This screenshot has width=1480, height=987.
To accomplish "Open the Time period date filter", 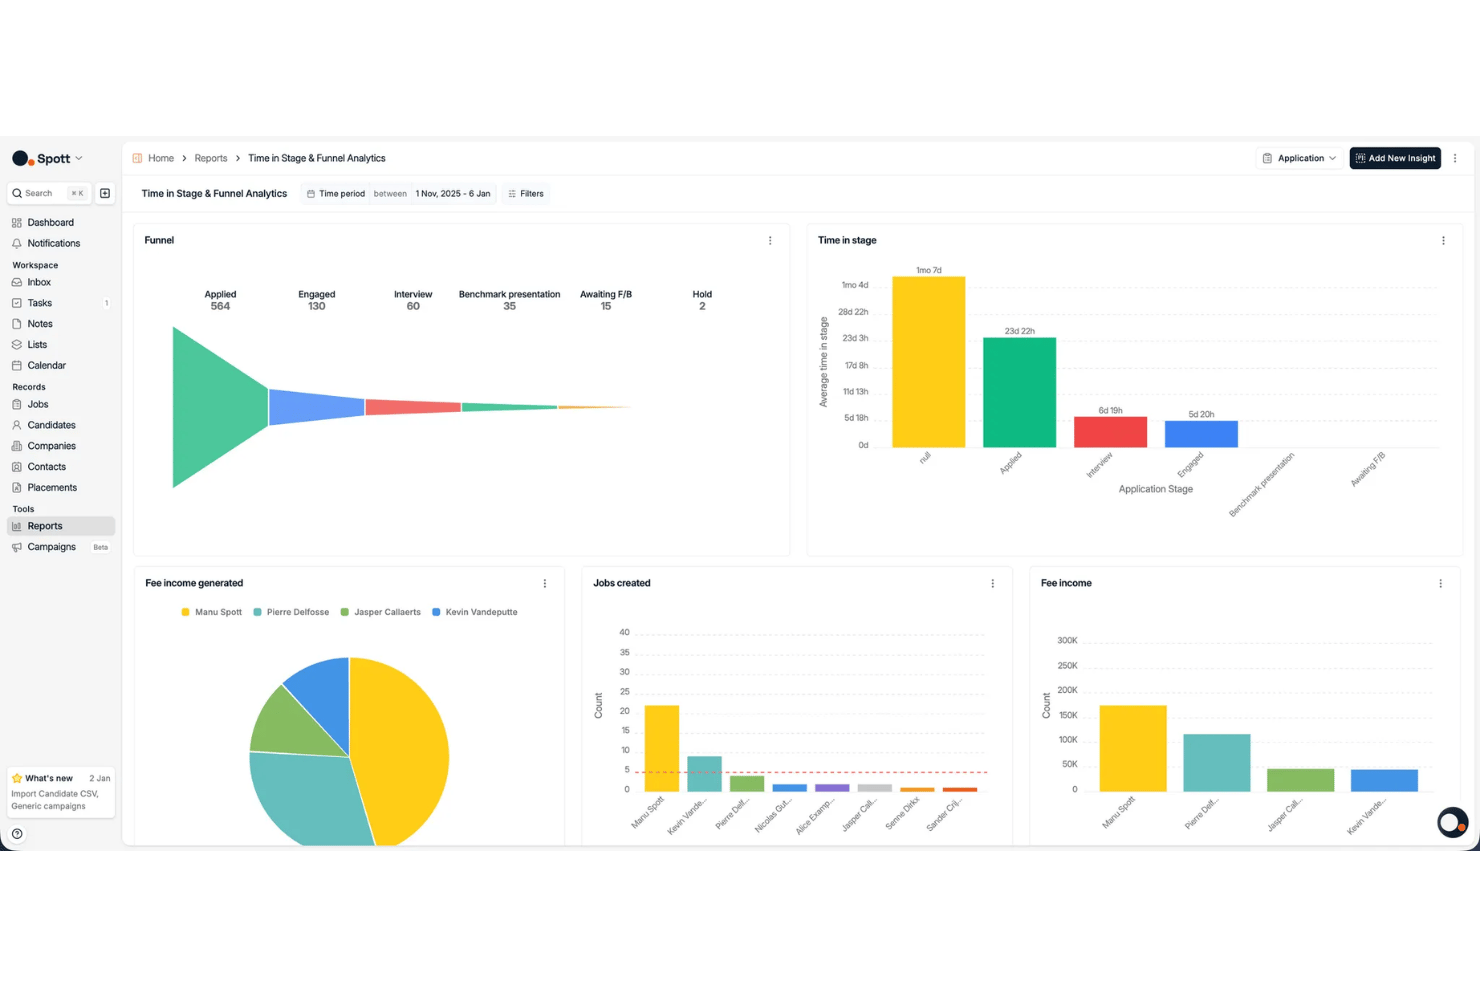I will tap(398, 193).
